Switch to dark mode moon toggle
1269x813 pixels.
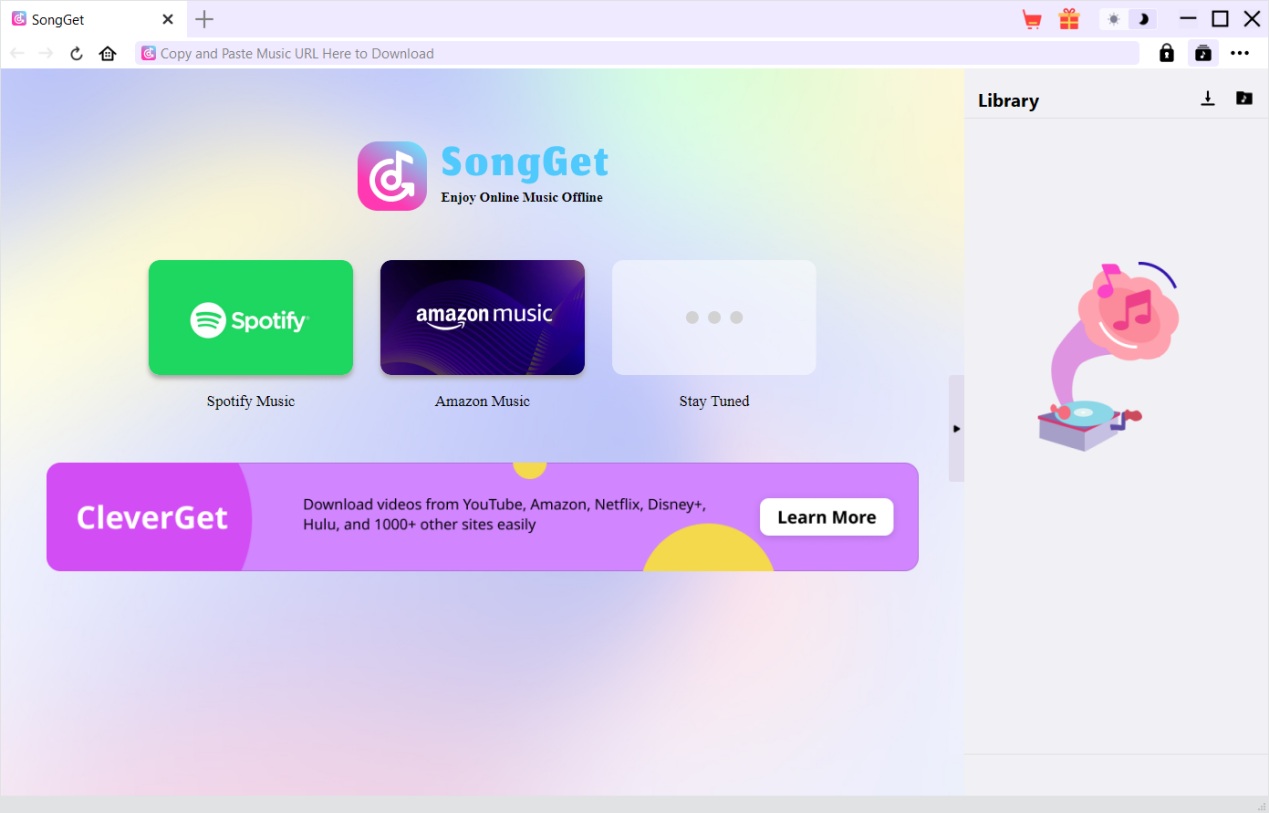point(1143,19)
